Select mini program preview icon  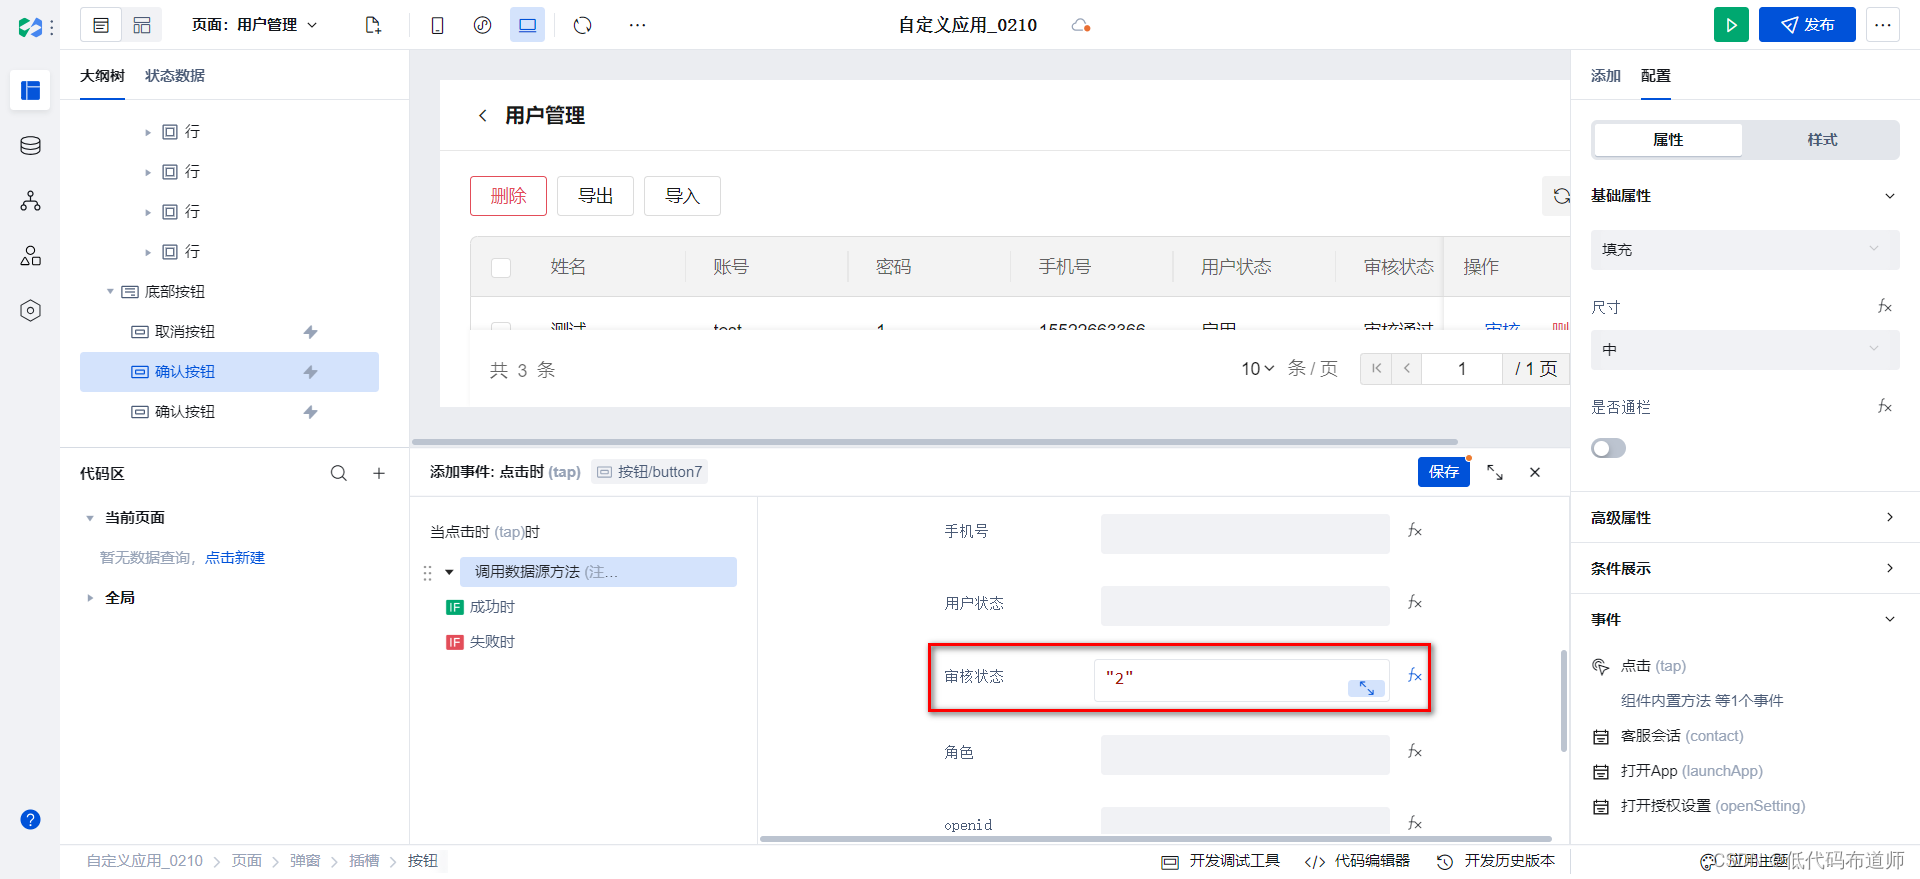[x=482, y=25]
